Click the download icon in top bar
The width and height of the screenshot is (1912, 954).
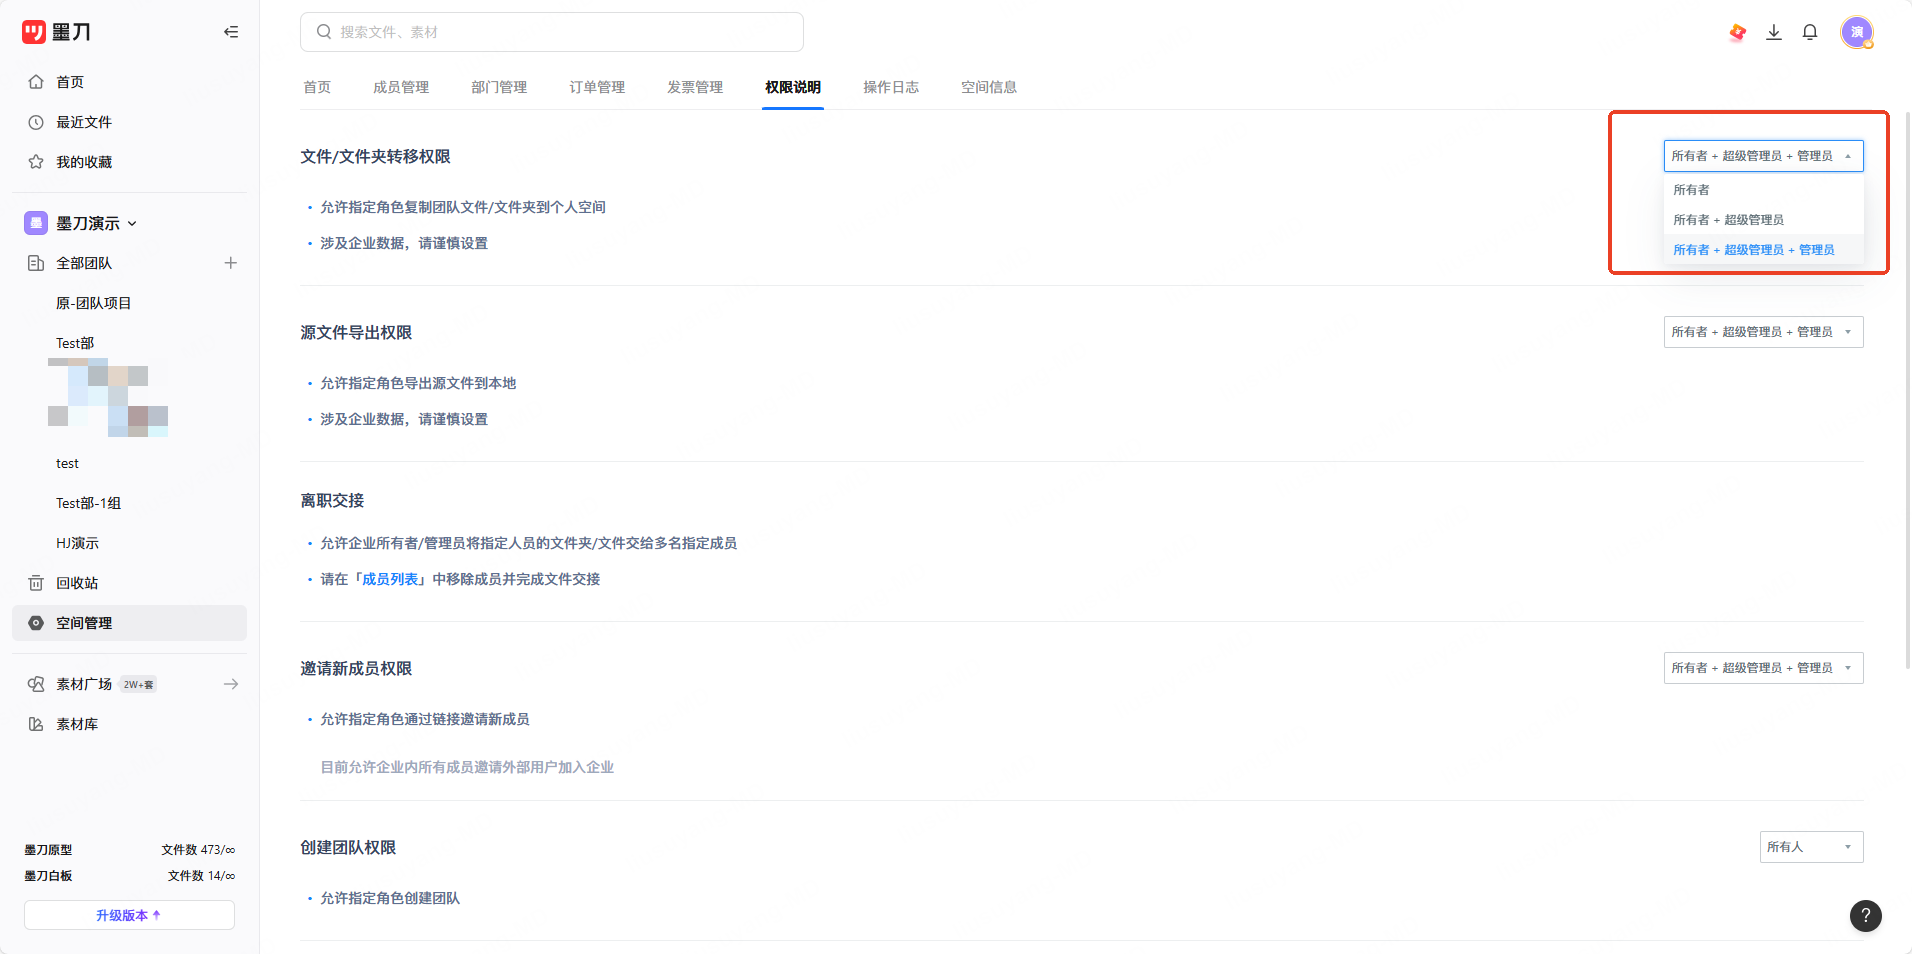1774,32
